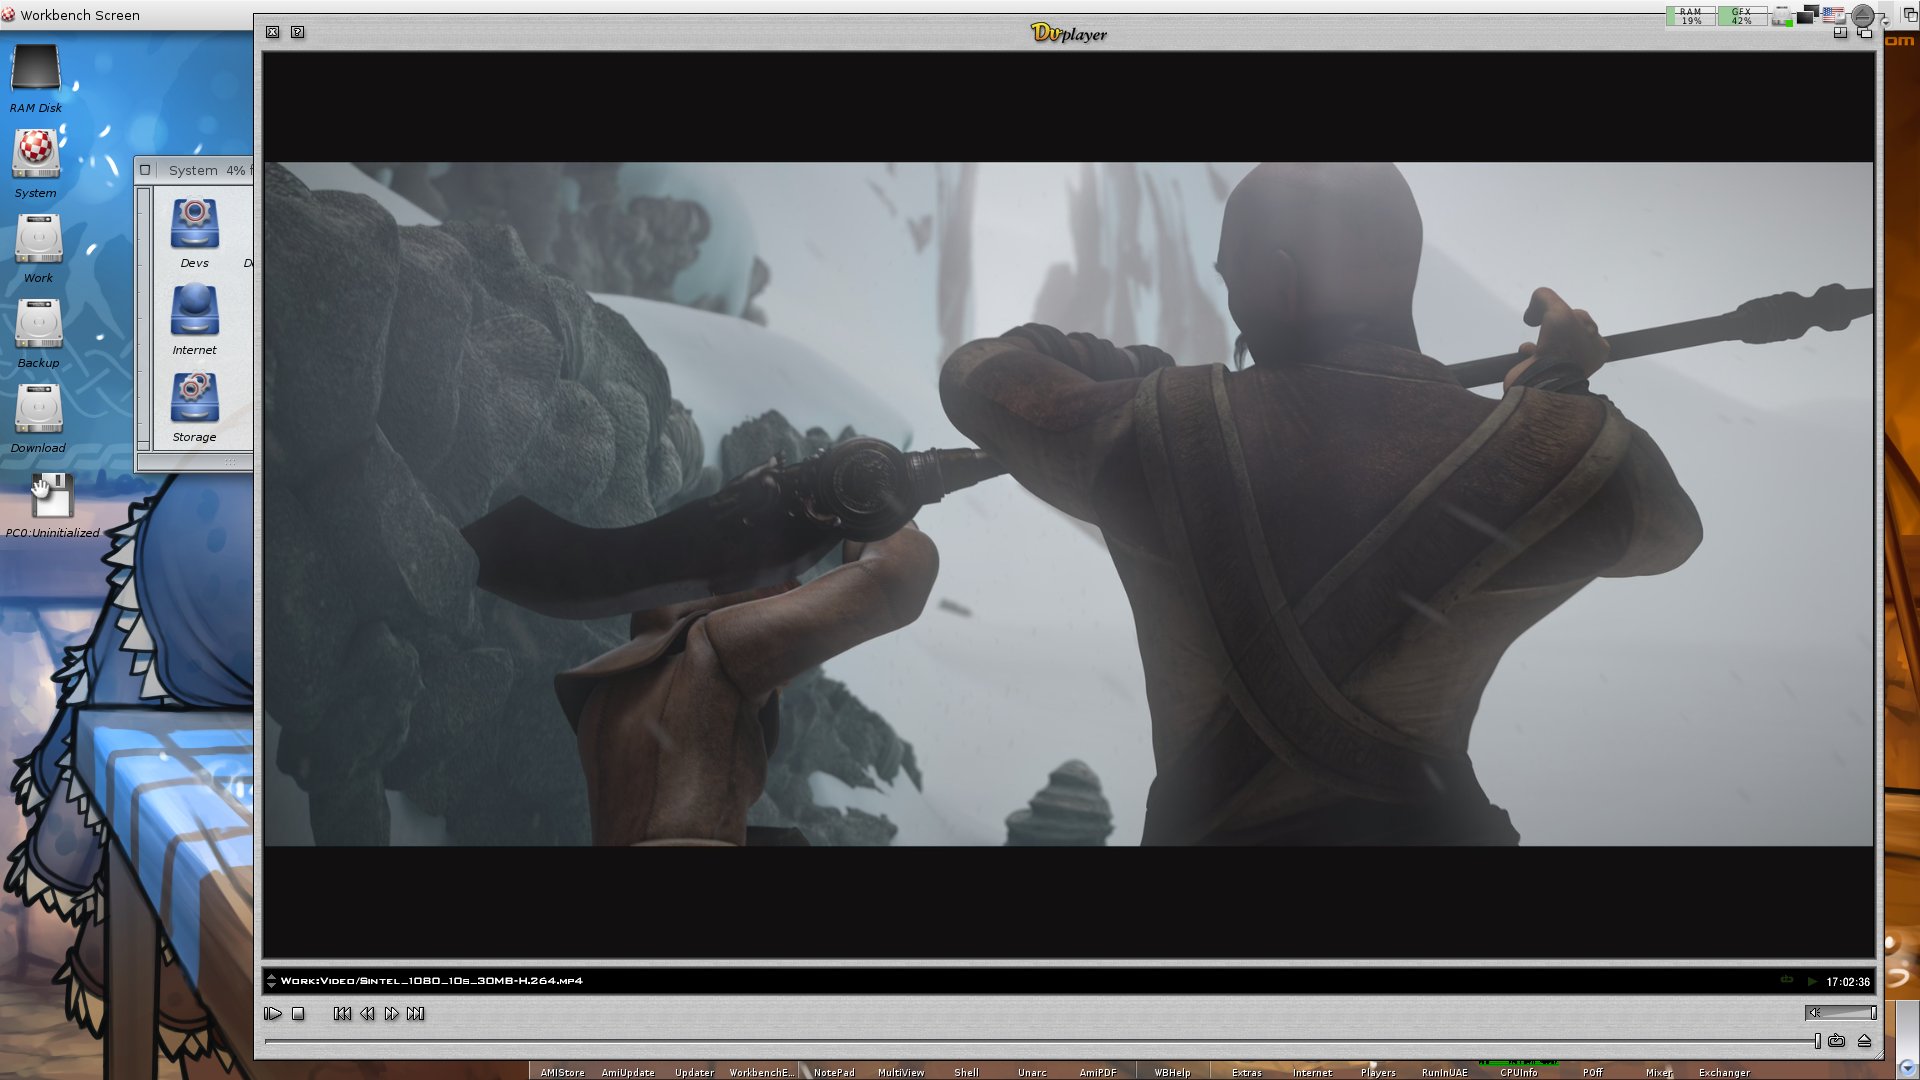Expand the playlist arrows beside the filename

[x=271, y=981]
